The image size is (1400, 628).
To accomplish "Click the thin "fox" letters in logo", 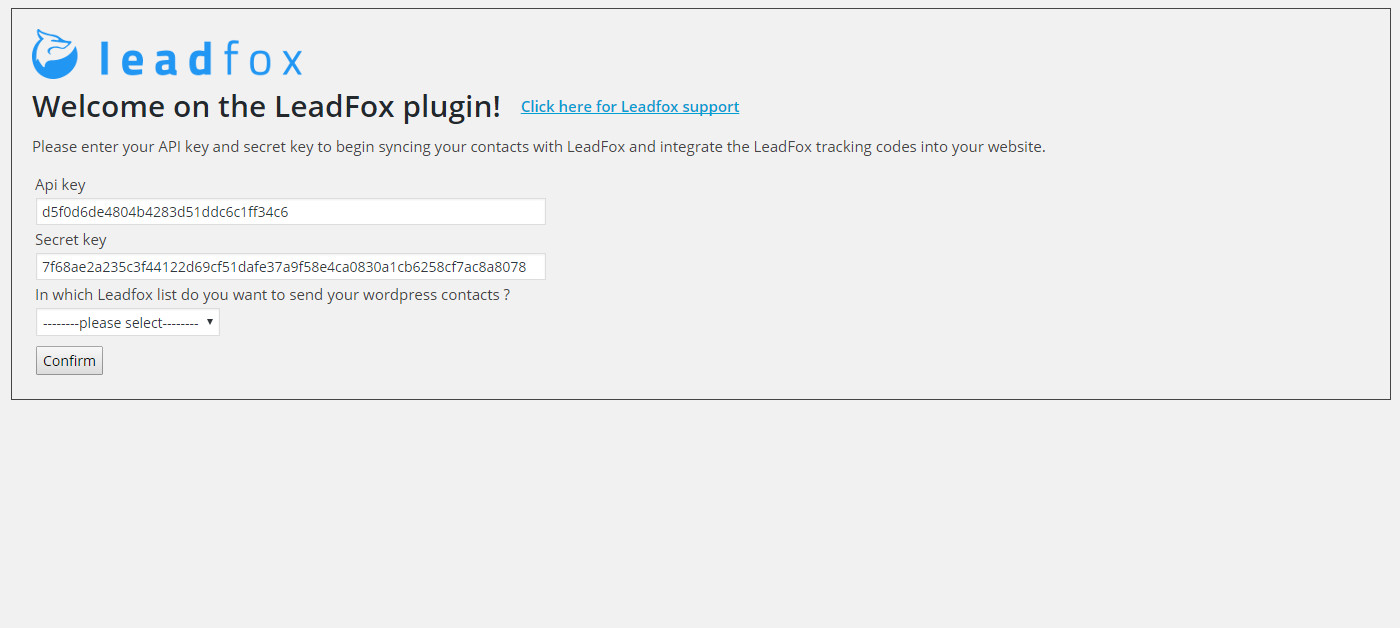I will (x=263, y=60).
